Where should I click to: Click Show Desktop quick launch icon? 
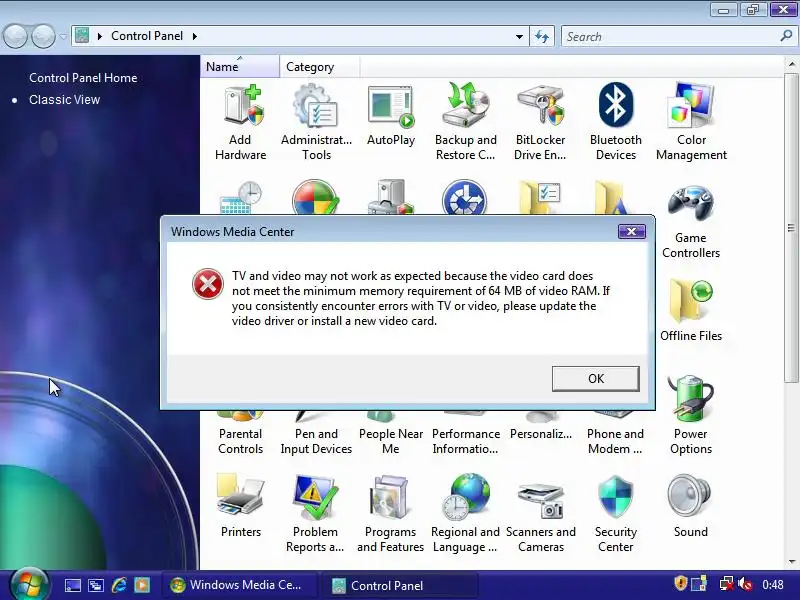click(72, 585)
